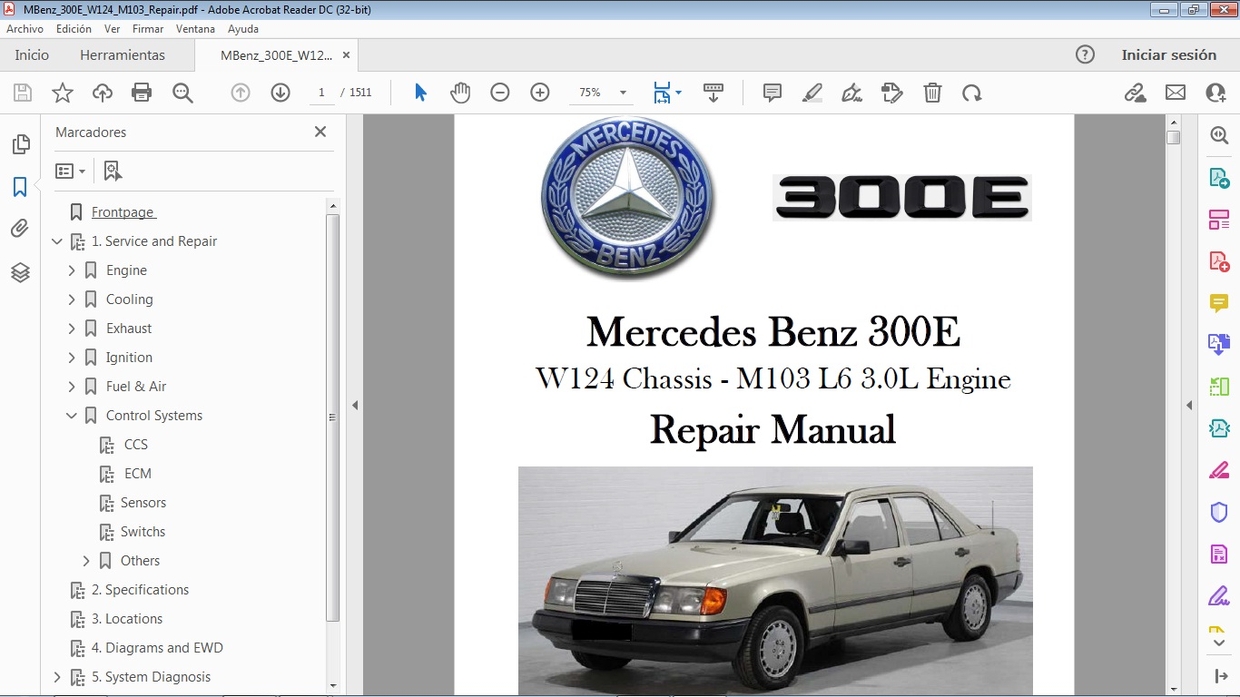1240x697 pixels.
Task: Open the Ventana menu
Action: coord(195,29)
